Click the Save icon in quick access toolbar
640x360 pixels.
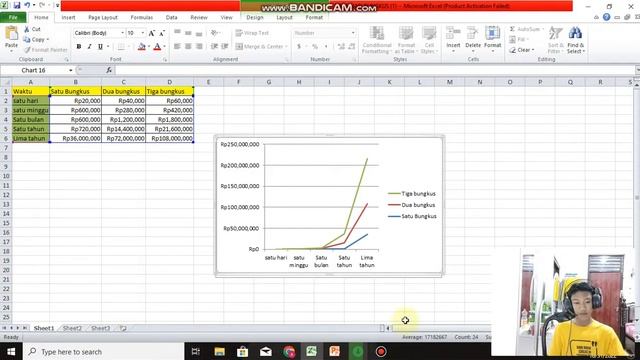click(x=17, y=5)
